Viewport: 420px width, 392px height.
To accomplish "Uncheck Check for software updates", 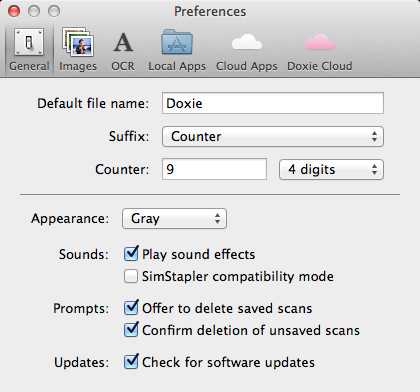I will click(x=131, y=362).
